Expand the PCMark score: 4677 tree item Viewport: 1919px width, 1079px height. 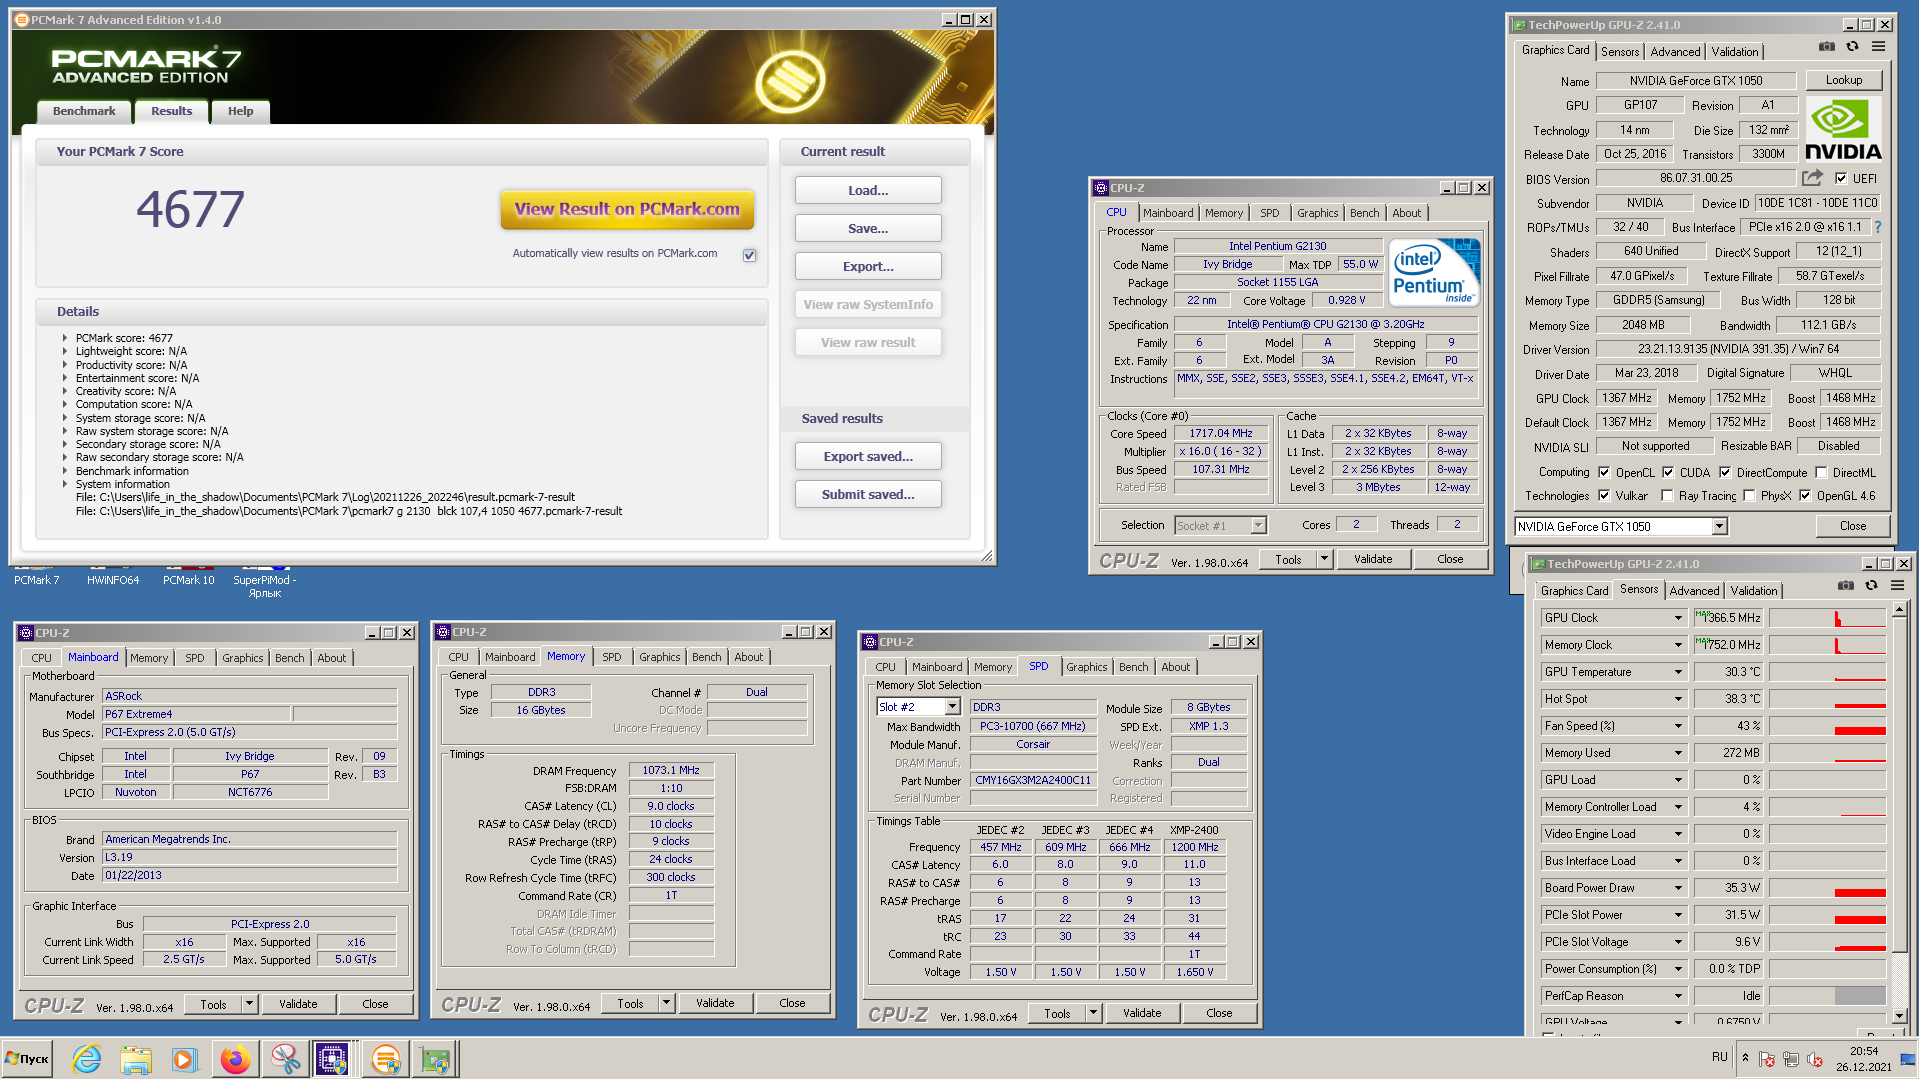click(x=65, y=338)
